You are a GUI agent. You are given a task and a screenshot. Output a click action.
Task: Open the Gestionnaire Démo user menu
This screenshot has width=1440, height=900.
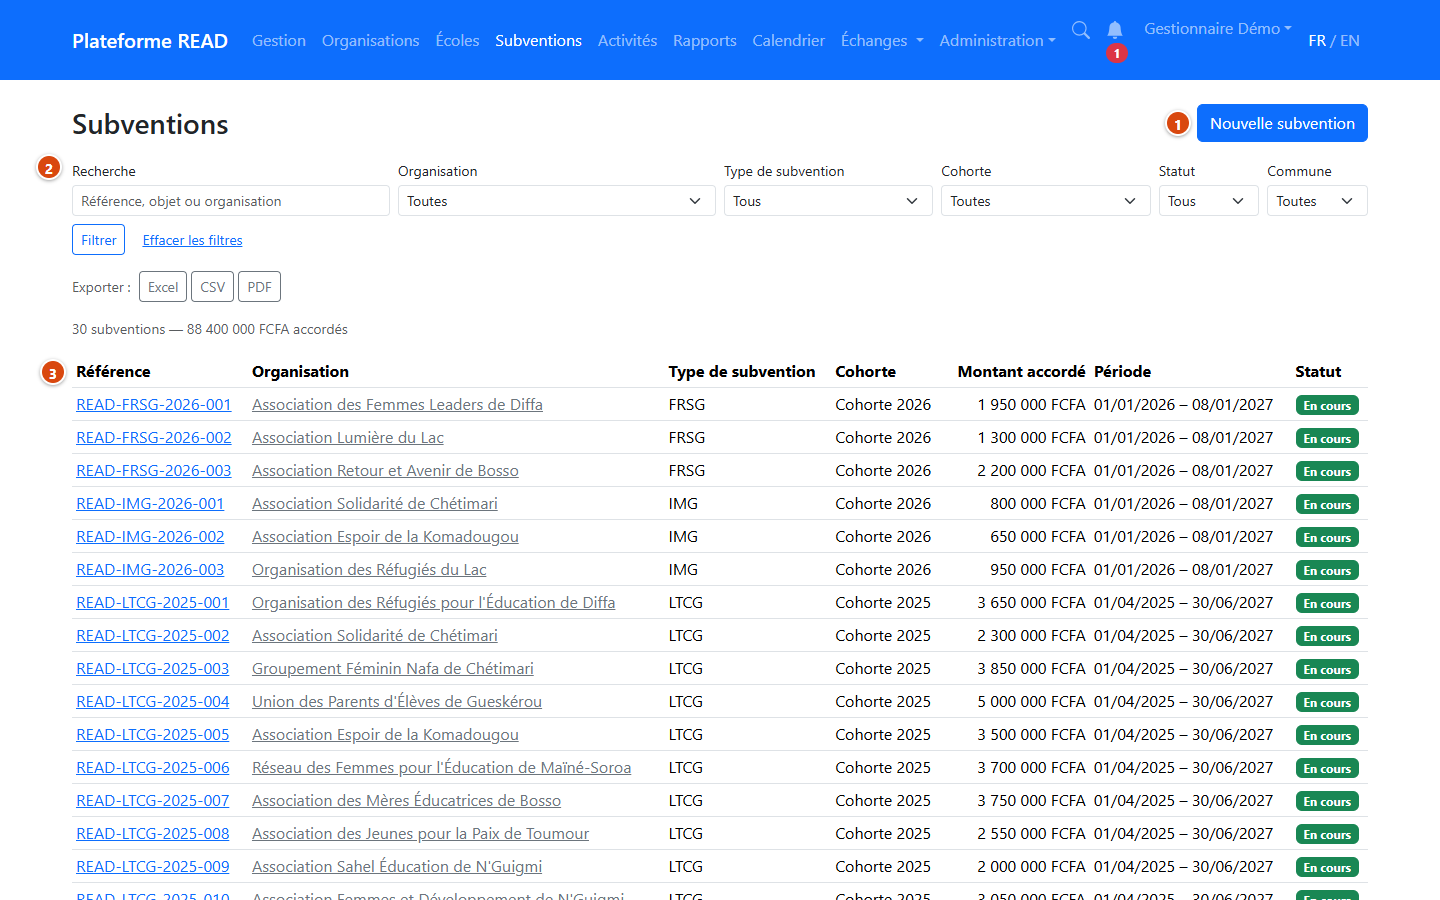pyautogui.click(x=1218, y=28)
